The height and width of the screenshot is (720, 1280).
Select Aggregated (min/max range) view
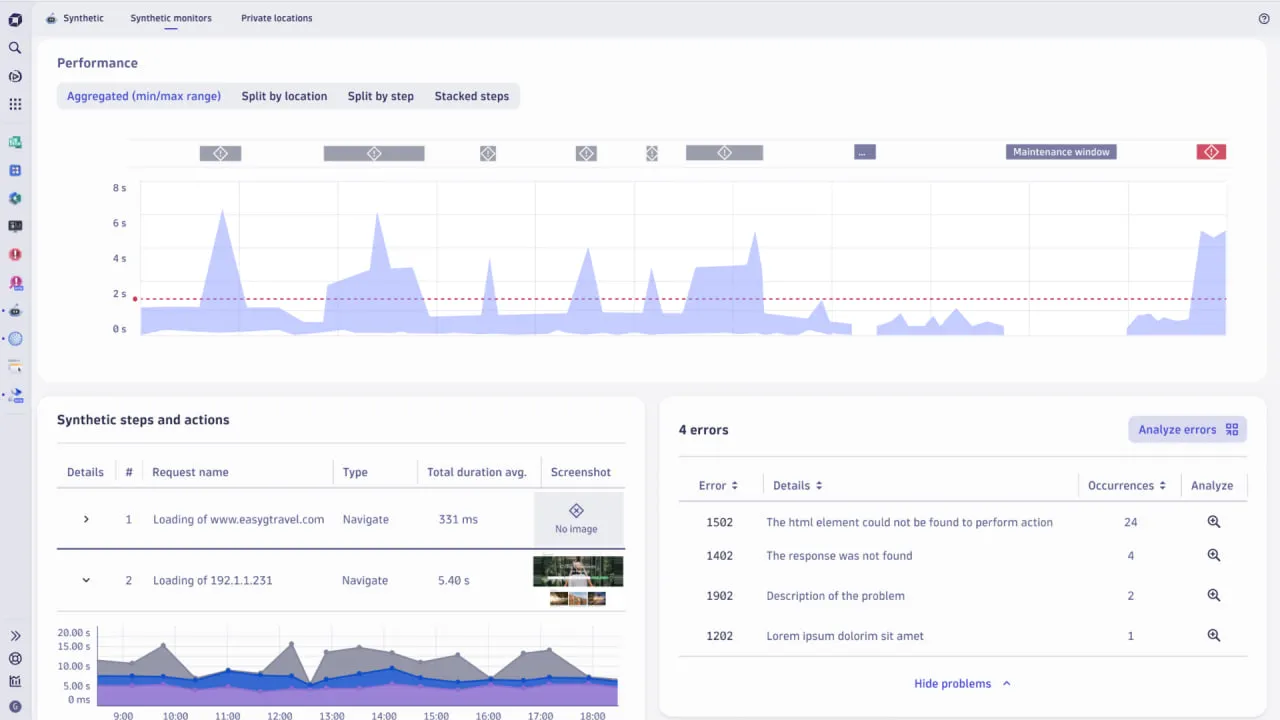tap(144, 97)
